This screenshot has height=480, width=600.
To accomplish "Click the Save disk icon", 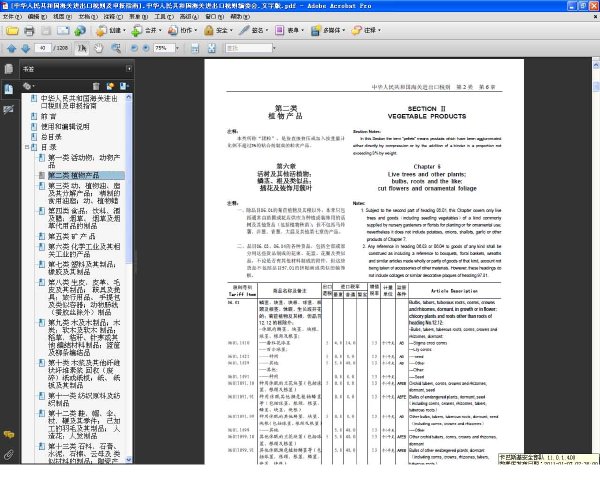I will [46, 31].
